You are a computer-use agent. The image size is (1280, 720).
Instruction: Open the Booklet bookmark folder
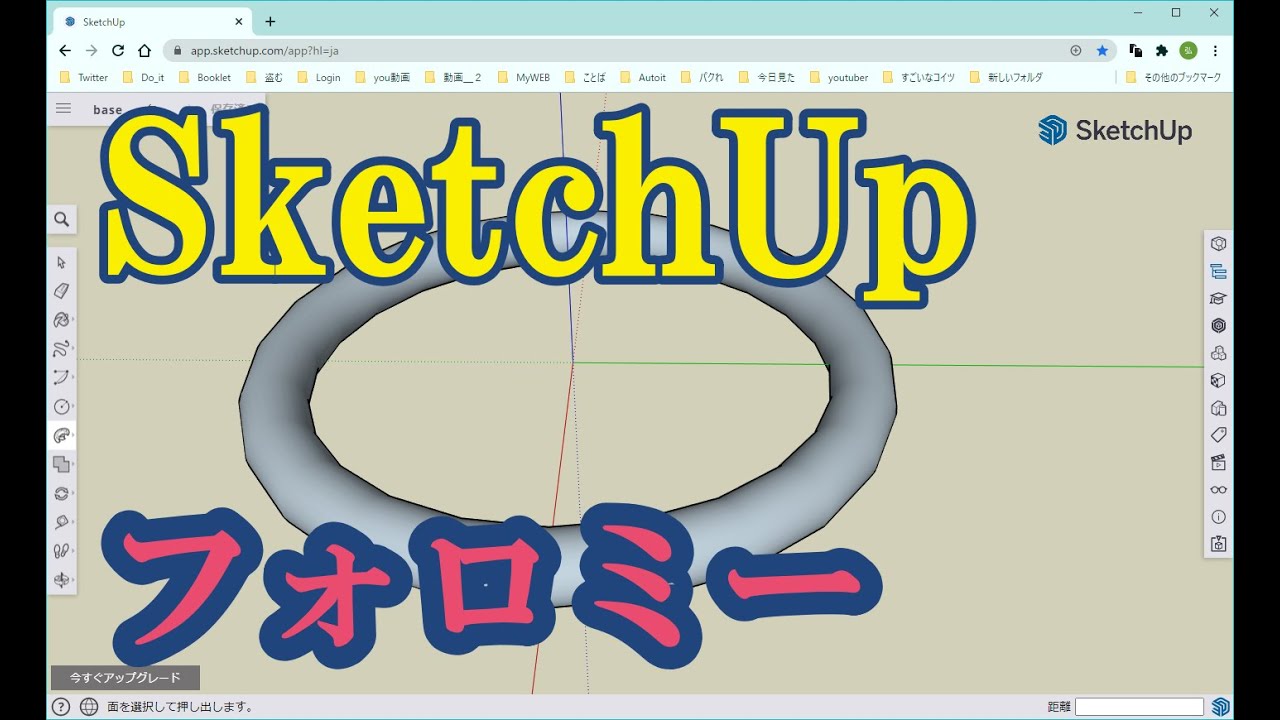(205, 77)
